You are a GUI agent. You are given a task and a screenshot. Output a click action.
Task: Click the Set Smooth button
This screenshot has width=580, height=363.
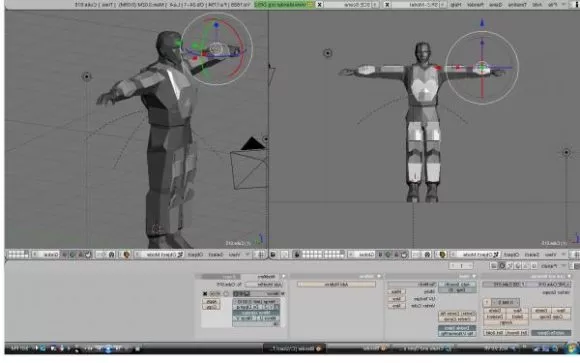click(516, 333)
